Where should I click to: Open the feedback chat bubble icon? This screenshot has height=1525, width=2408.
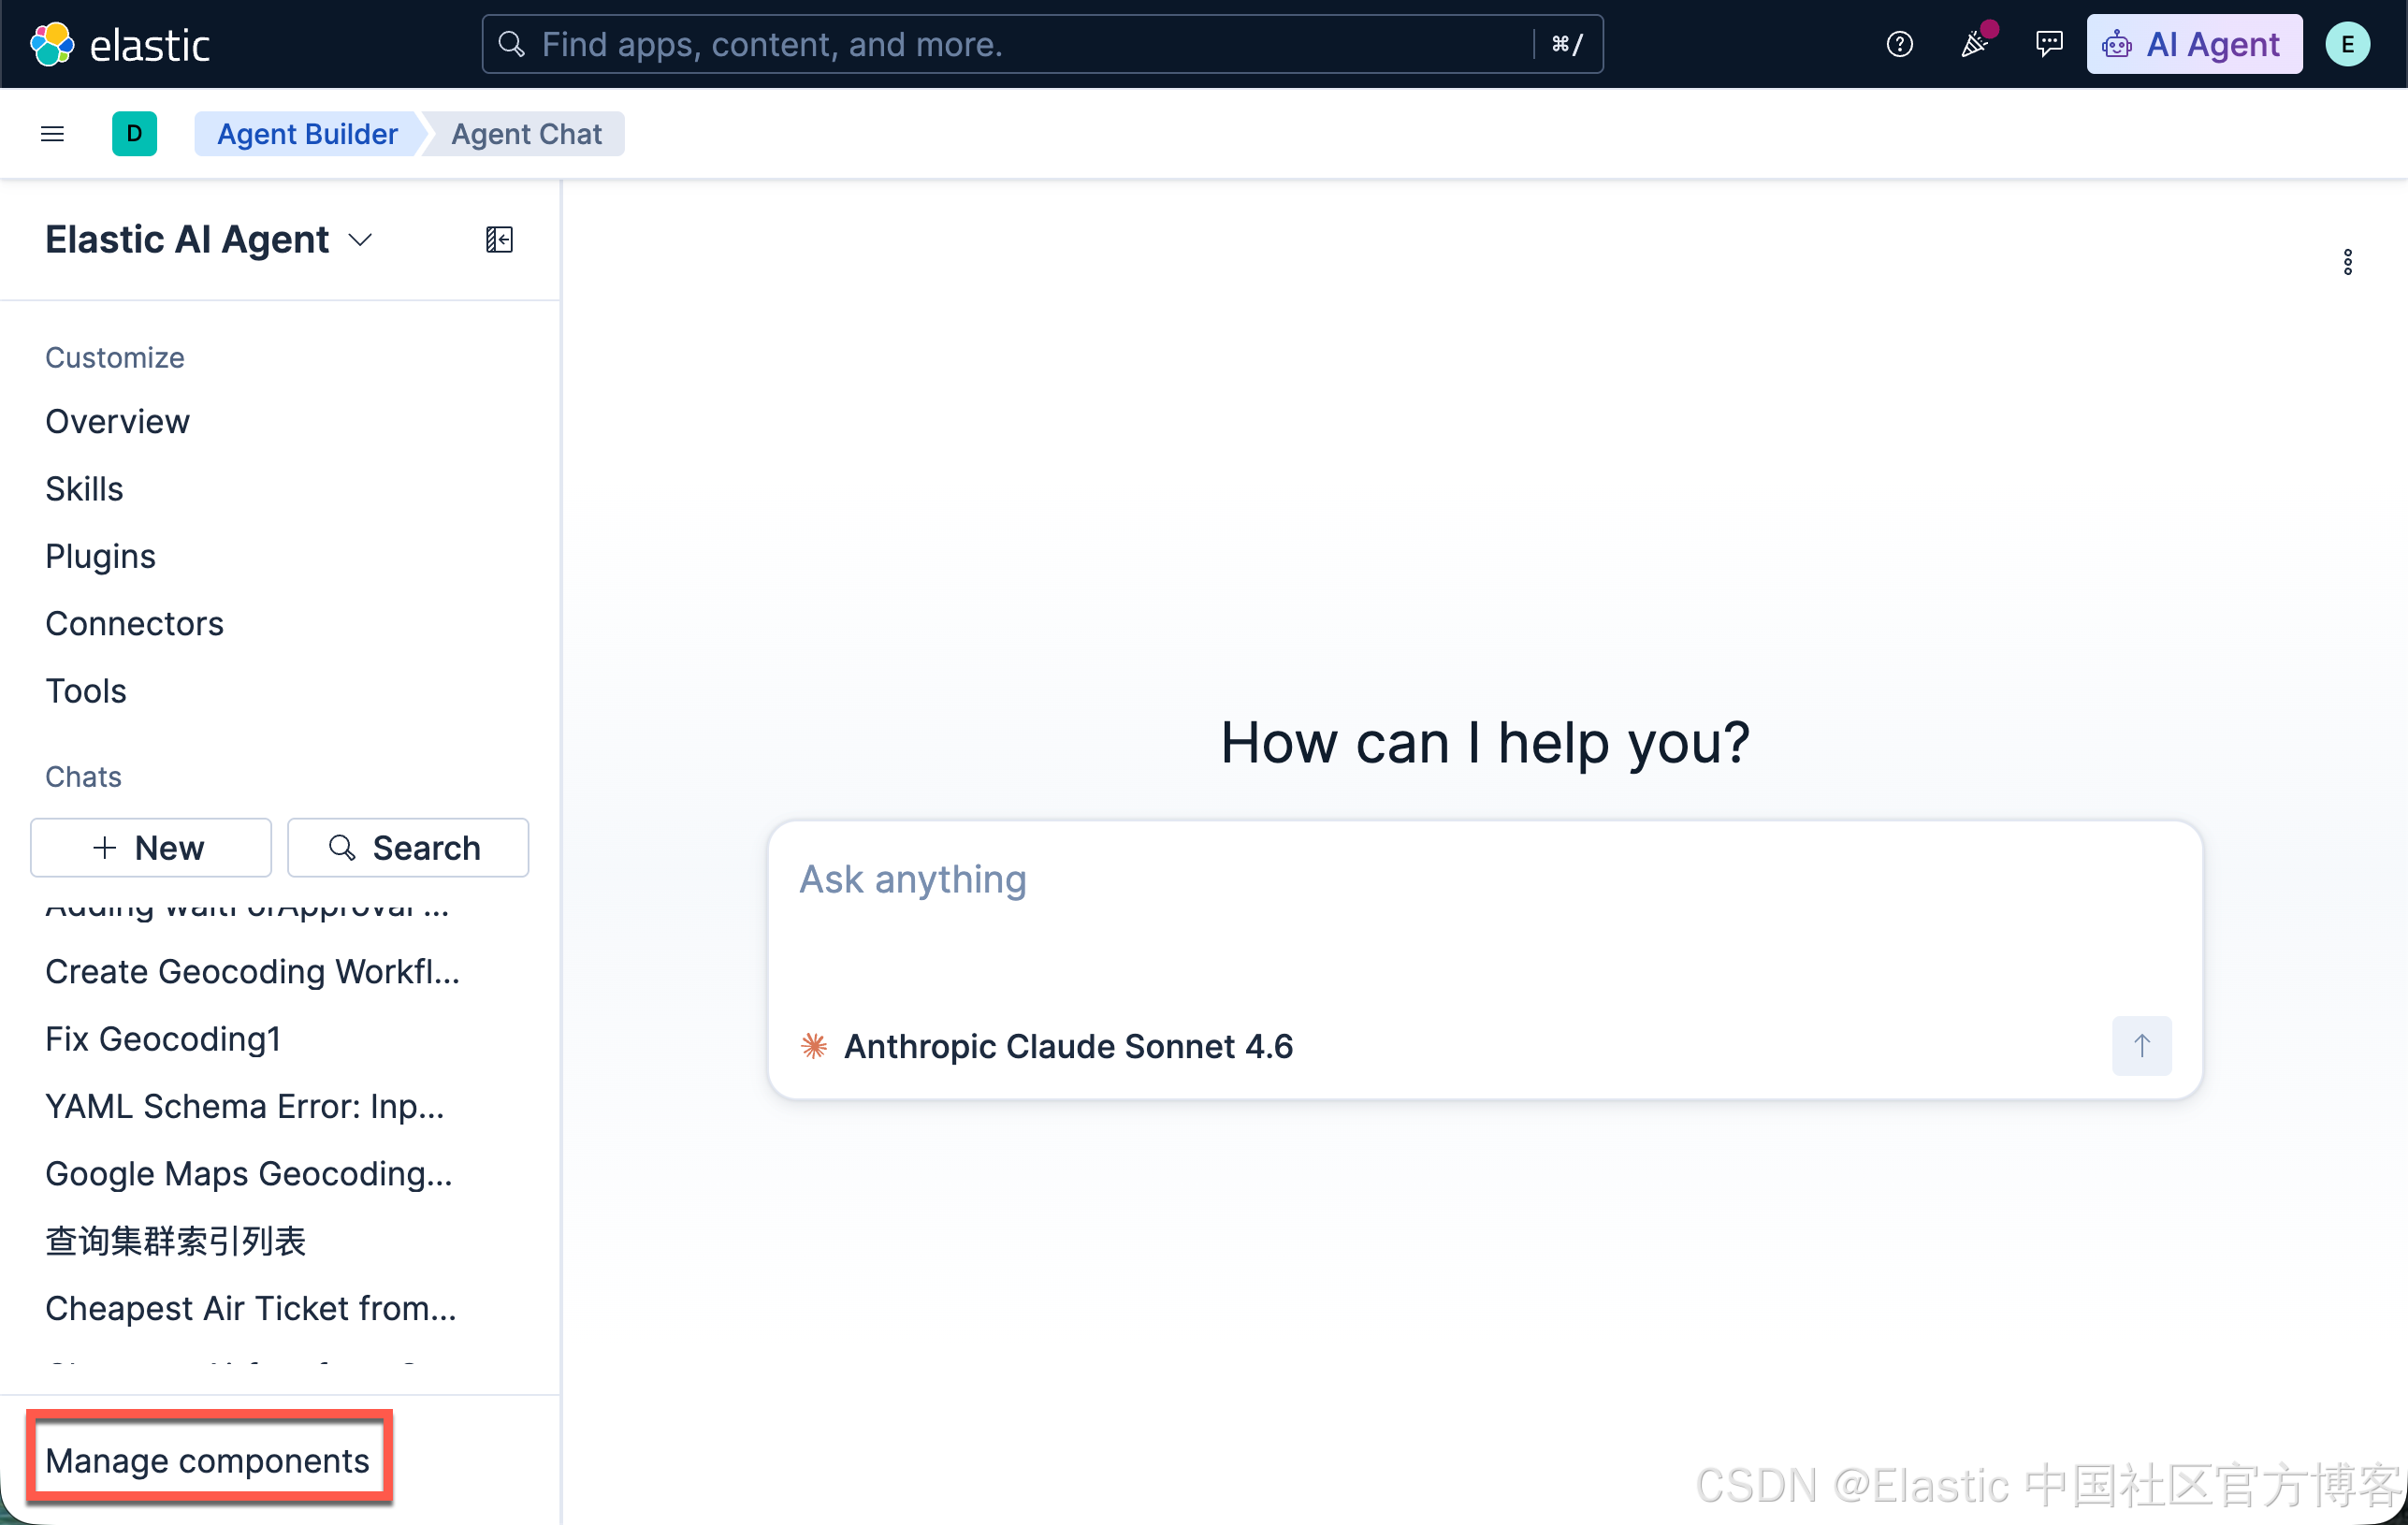tap(2049, 44)
